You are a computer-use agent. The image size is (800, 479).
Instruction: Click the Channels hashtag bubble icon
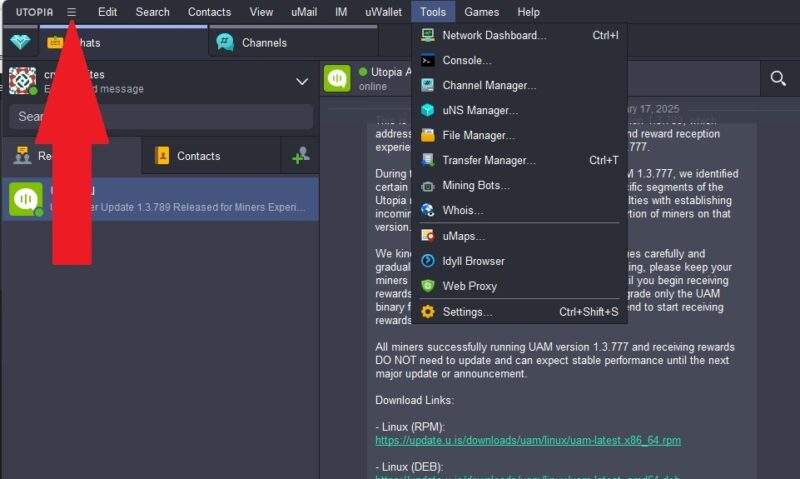pos(225,42)
